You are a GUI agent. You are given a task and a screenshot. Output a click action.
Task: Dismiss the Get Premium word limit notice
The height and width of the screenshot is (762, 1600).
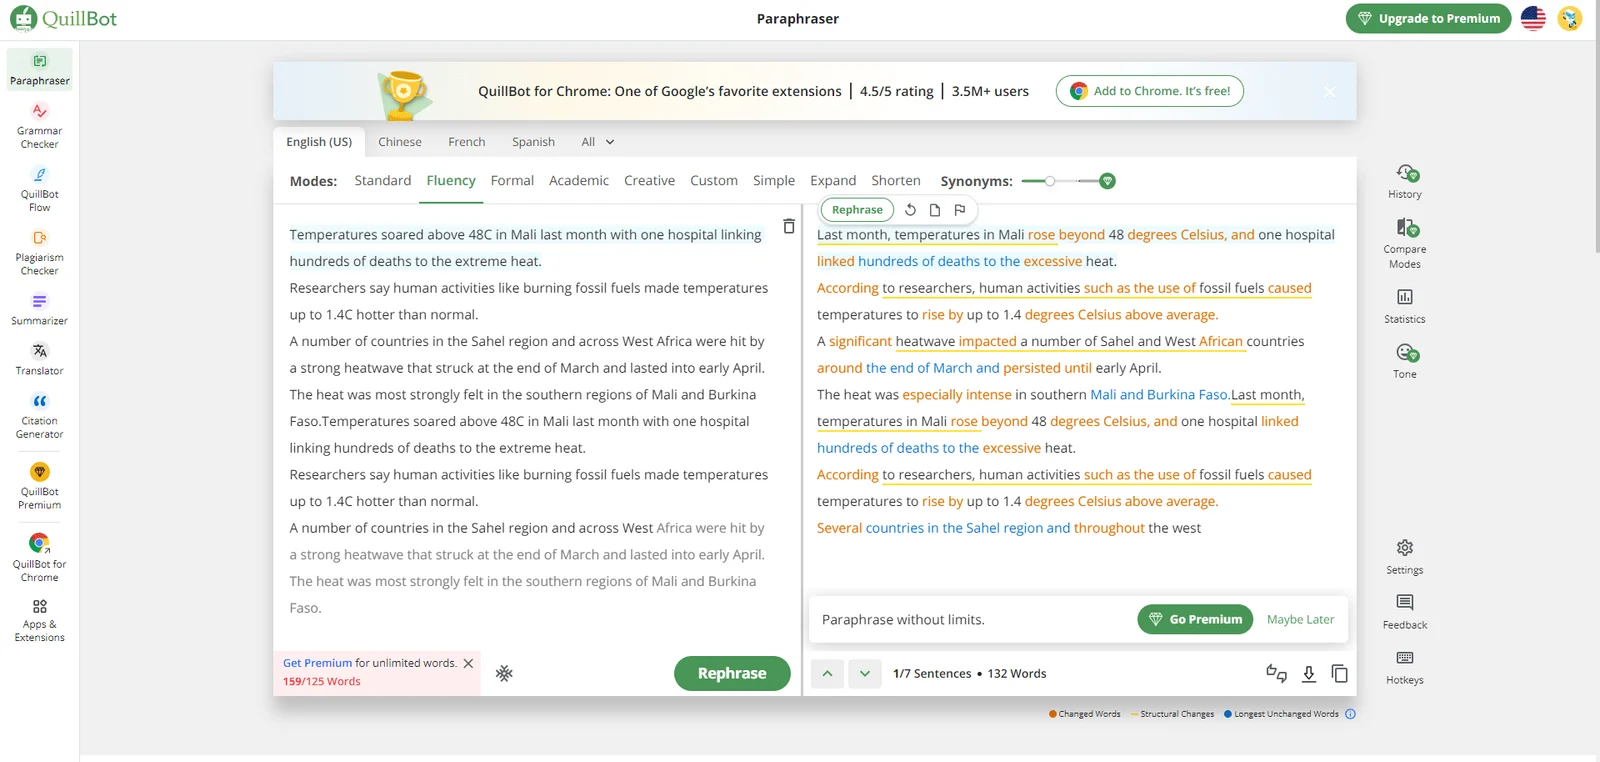[x=468, y=663]
